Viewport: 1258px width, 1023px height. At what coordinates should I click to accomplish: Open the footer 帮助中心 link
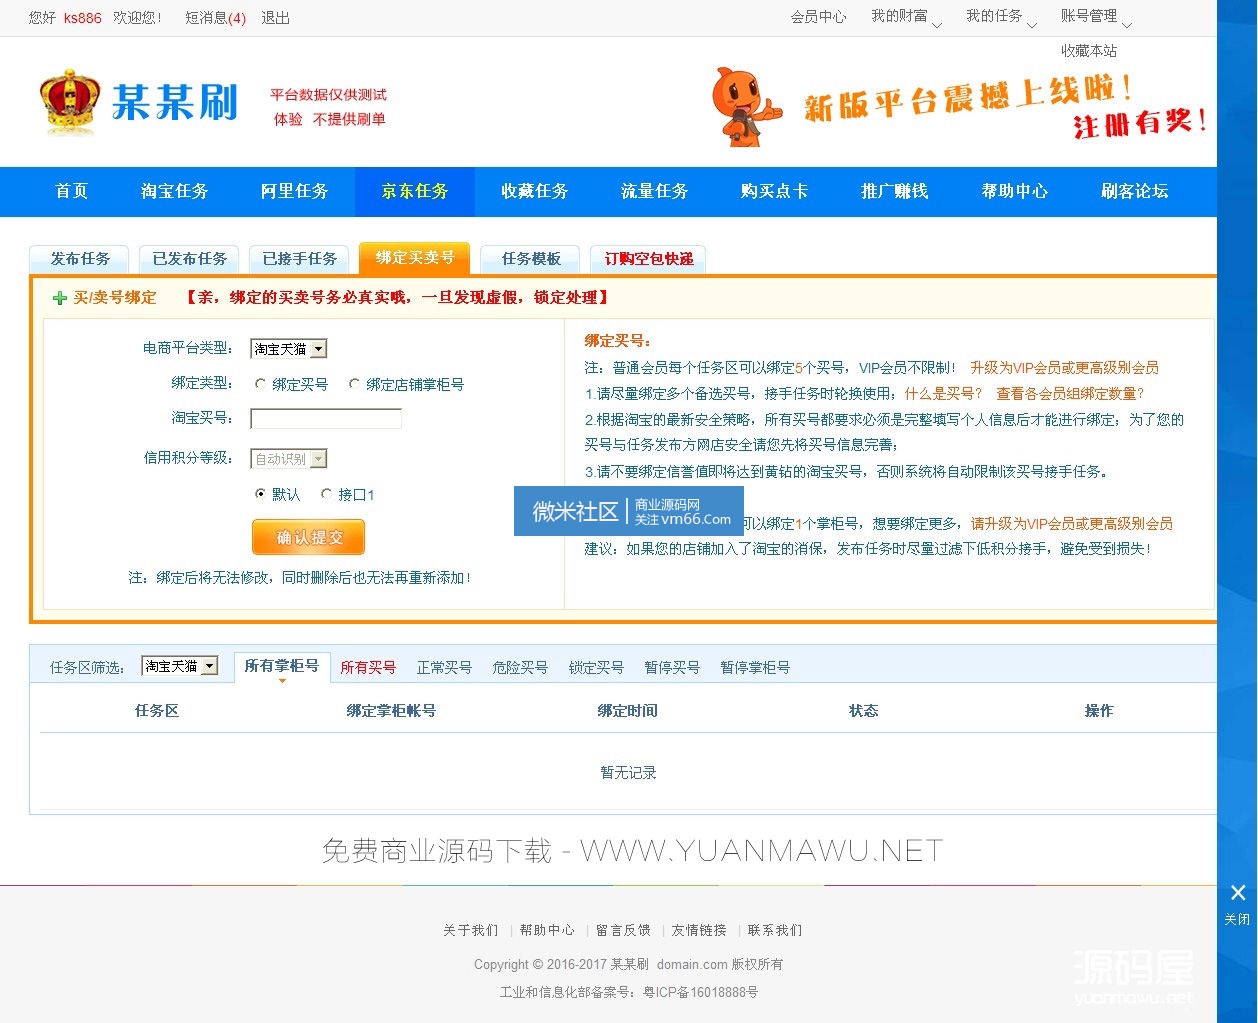coord(547,930)
